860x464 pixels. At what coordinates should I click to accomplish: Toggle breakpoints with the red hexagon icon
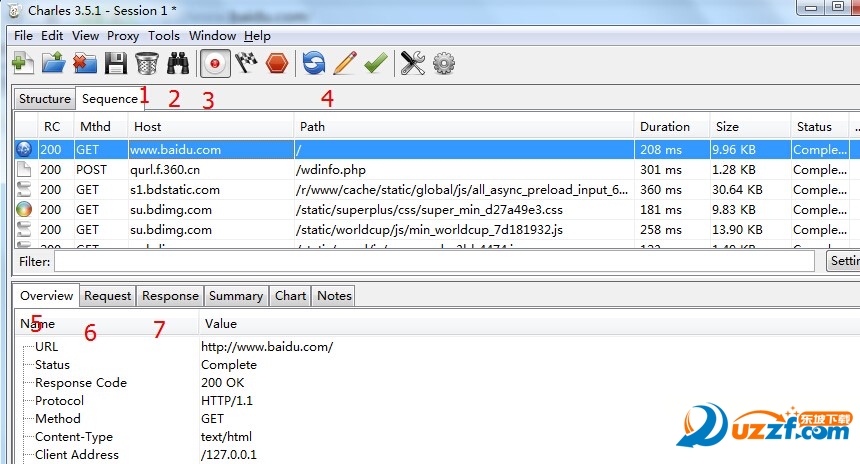(277, 63)
